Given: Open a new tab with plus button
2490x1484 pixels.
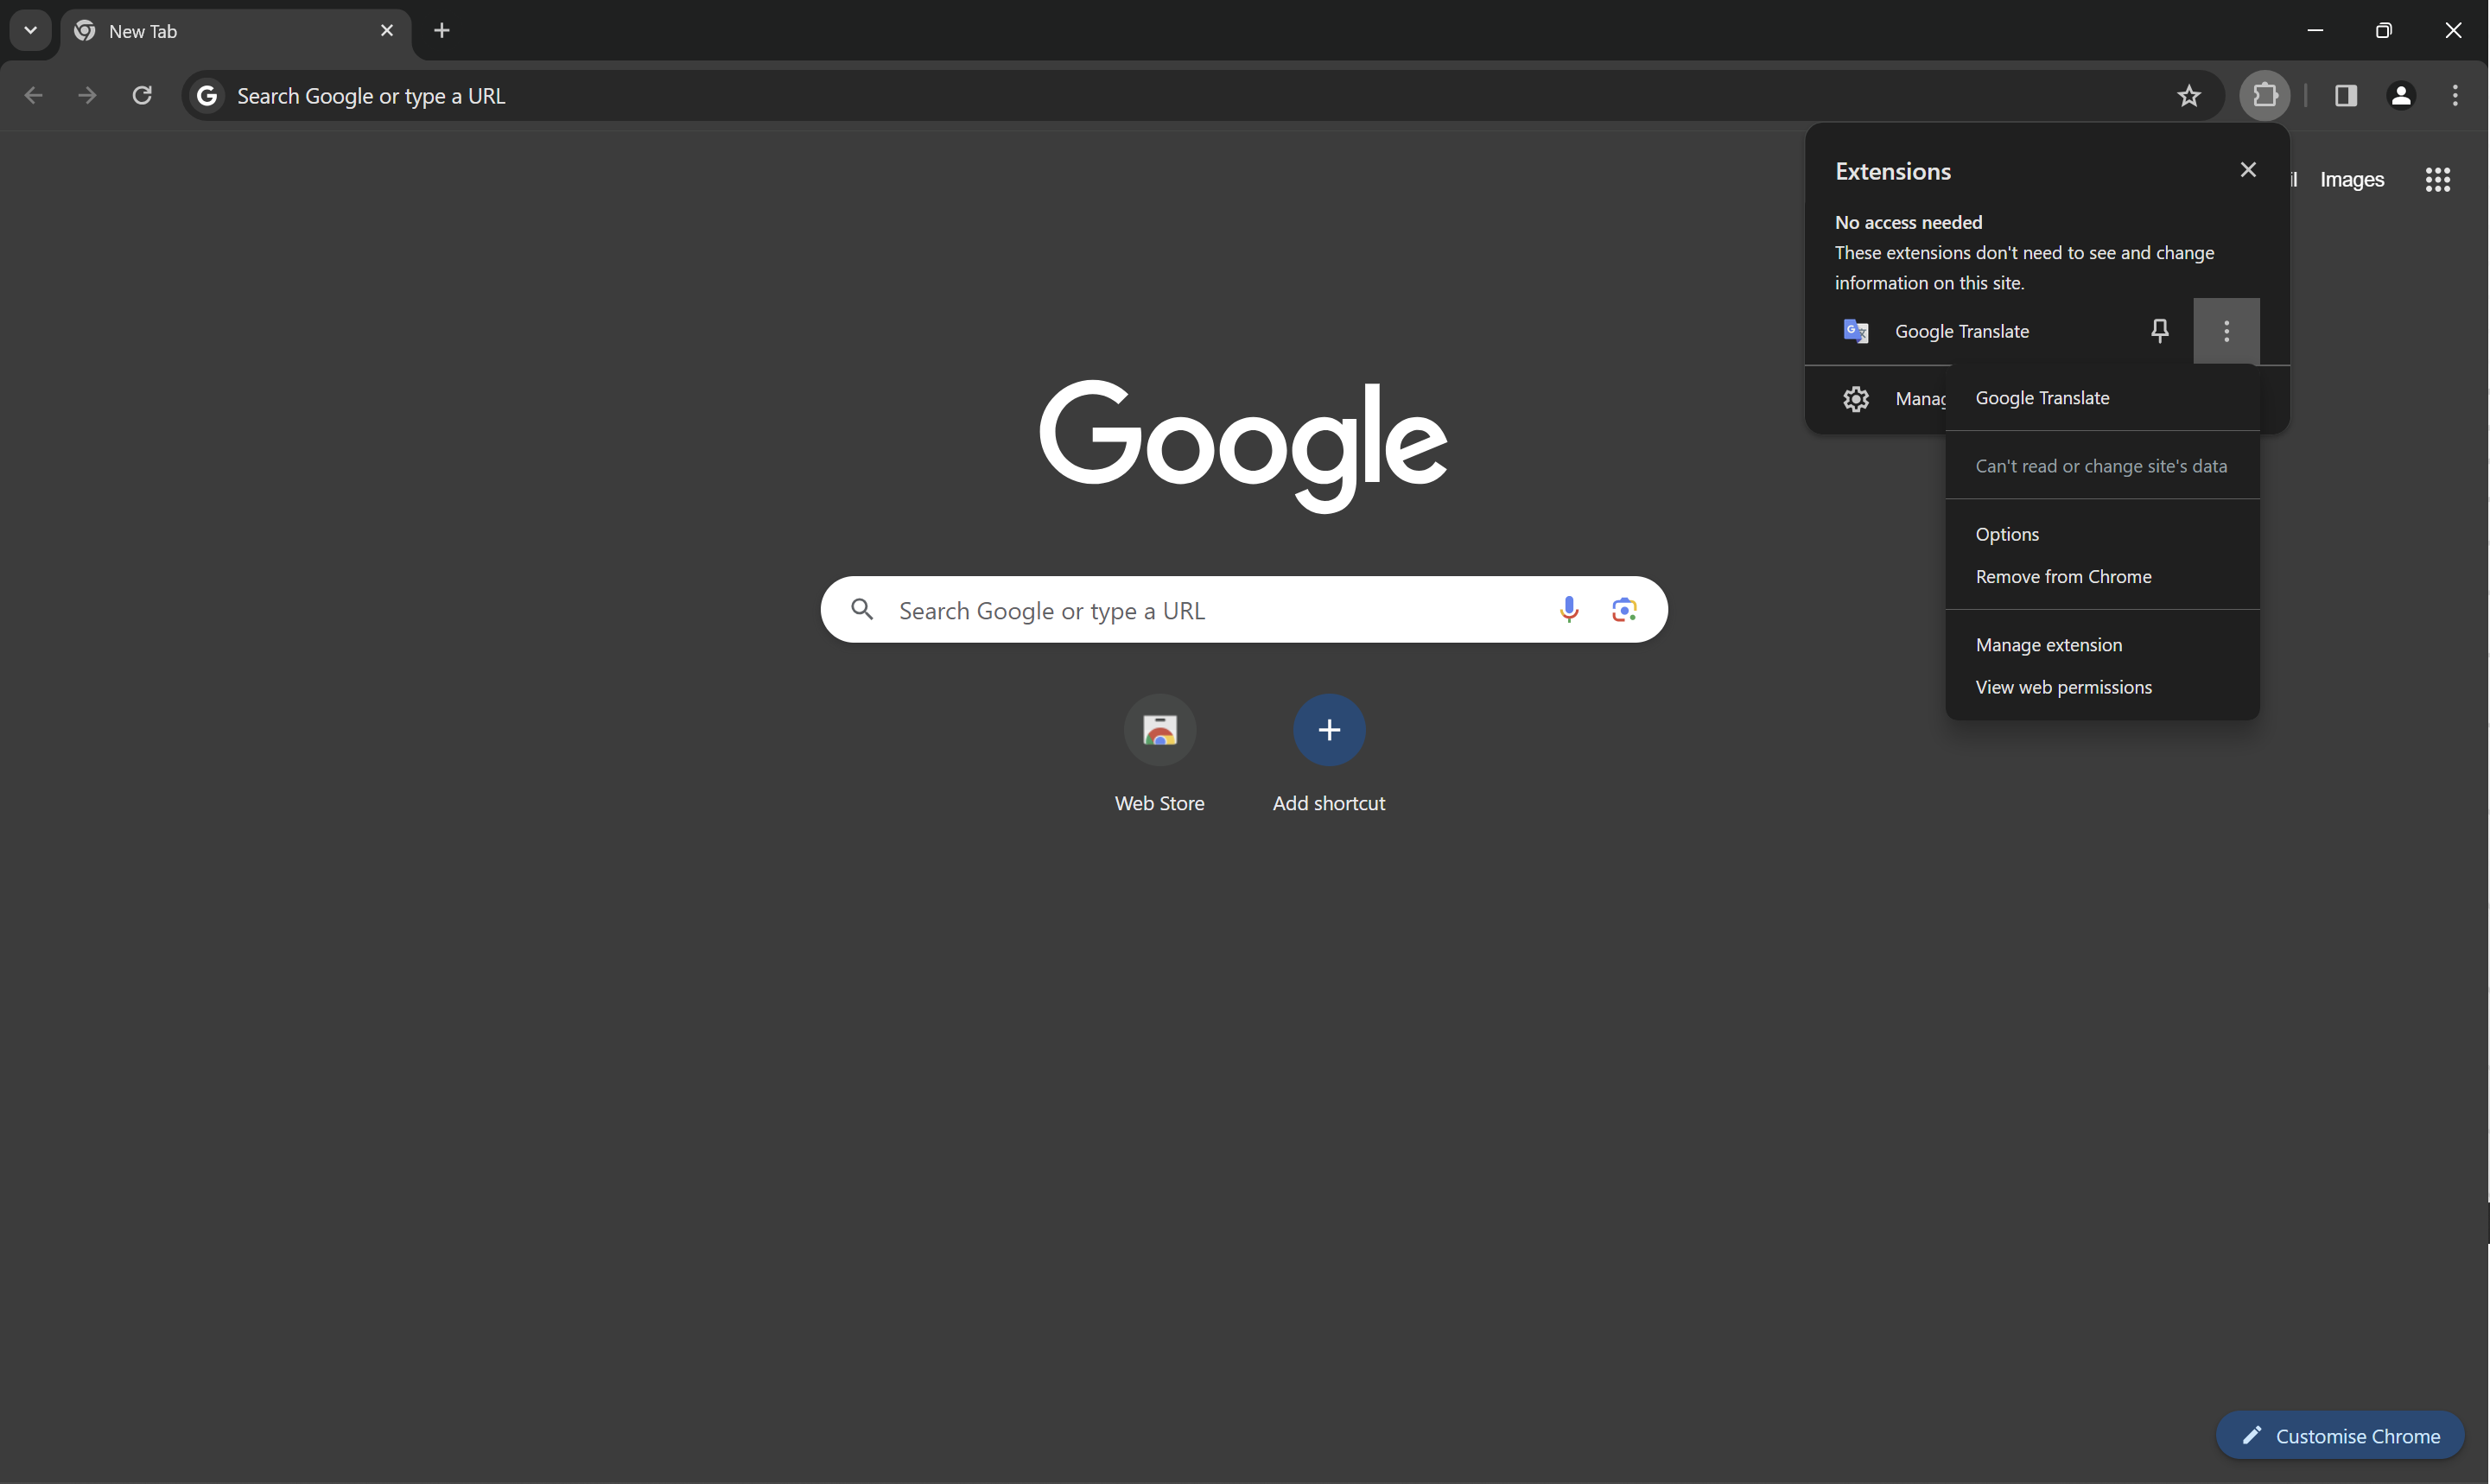Looking at the screenshot, I should [442, 31].
